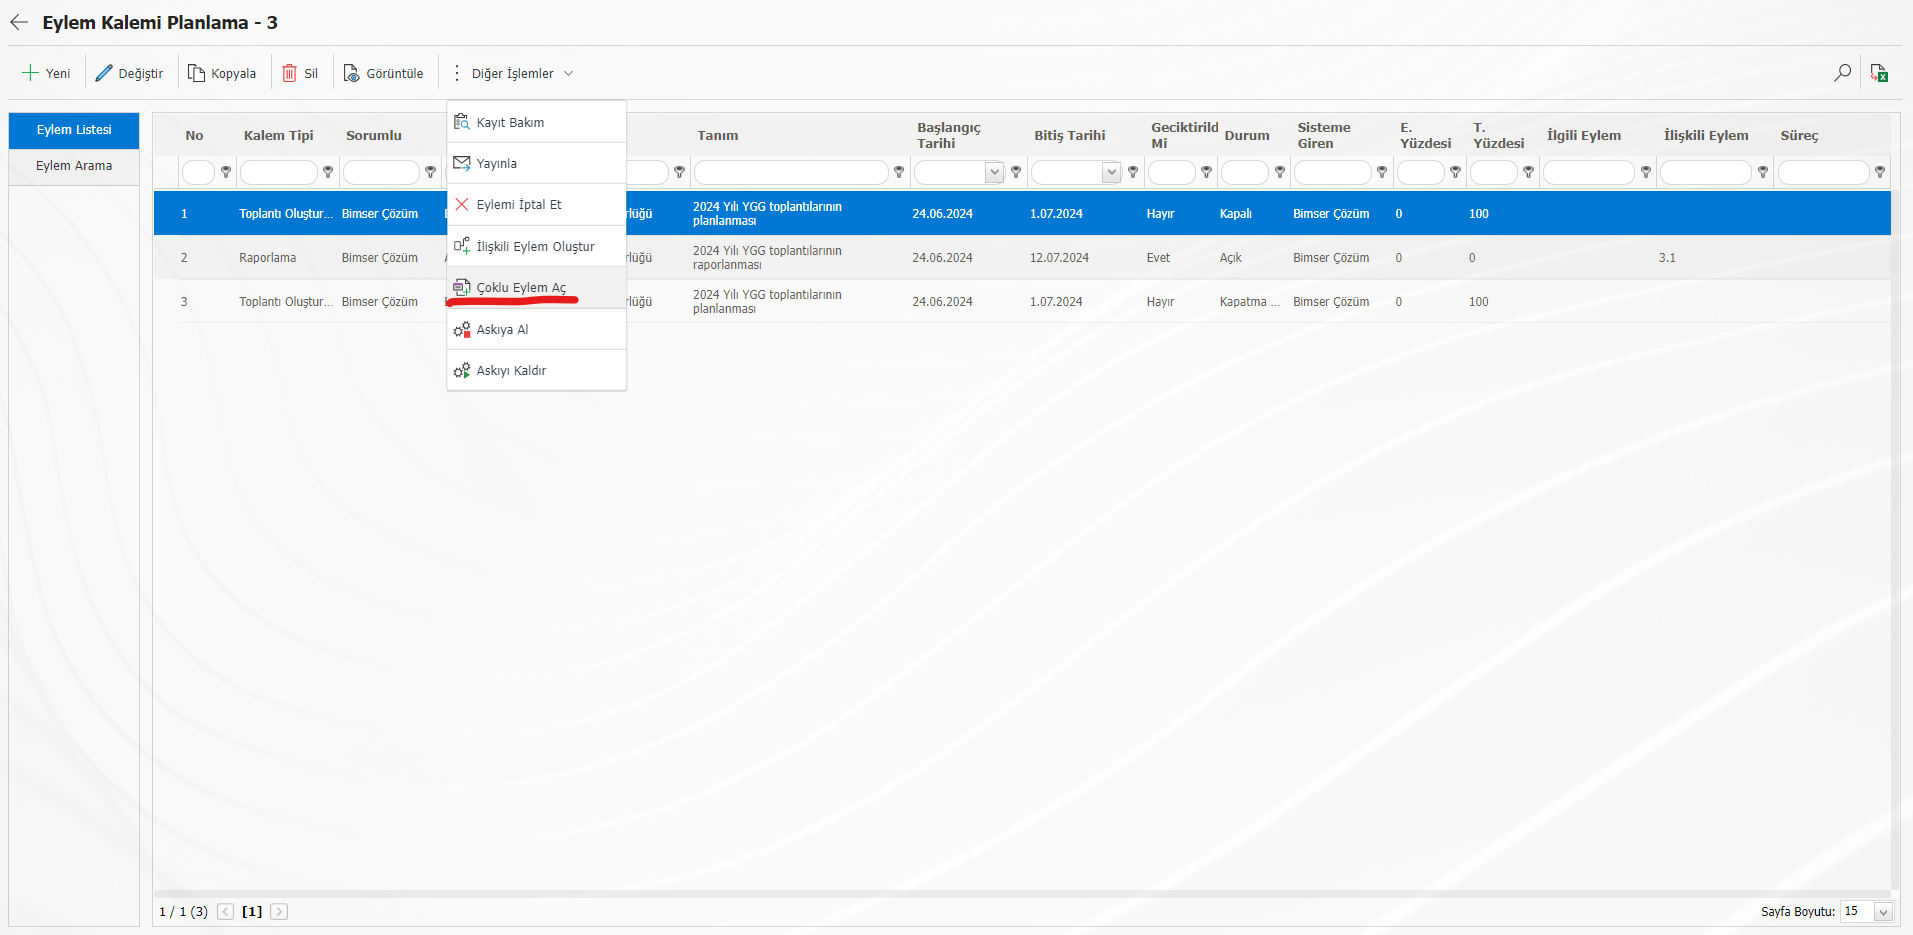Click the Tanım filter input field

pyautogui.click(x=791, y=172)
